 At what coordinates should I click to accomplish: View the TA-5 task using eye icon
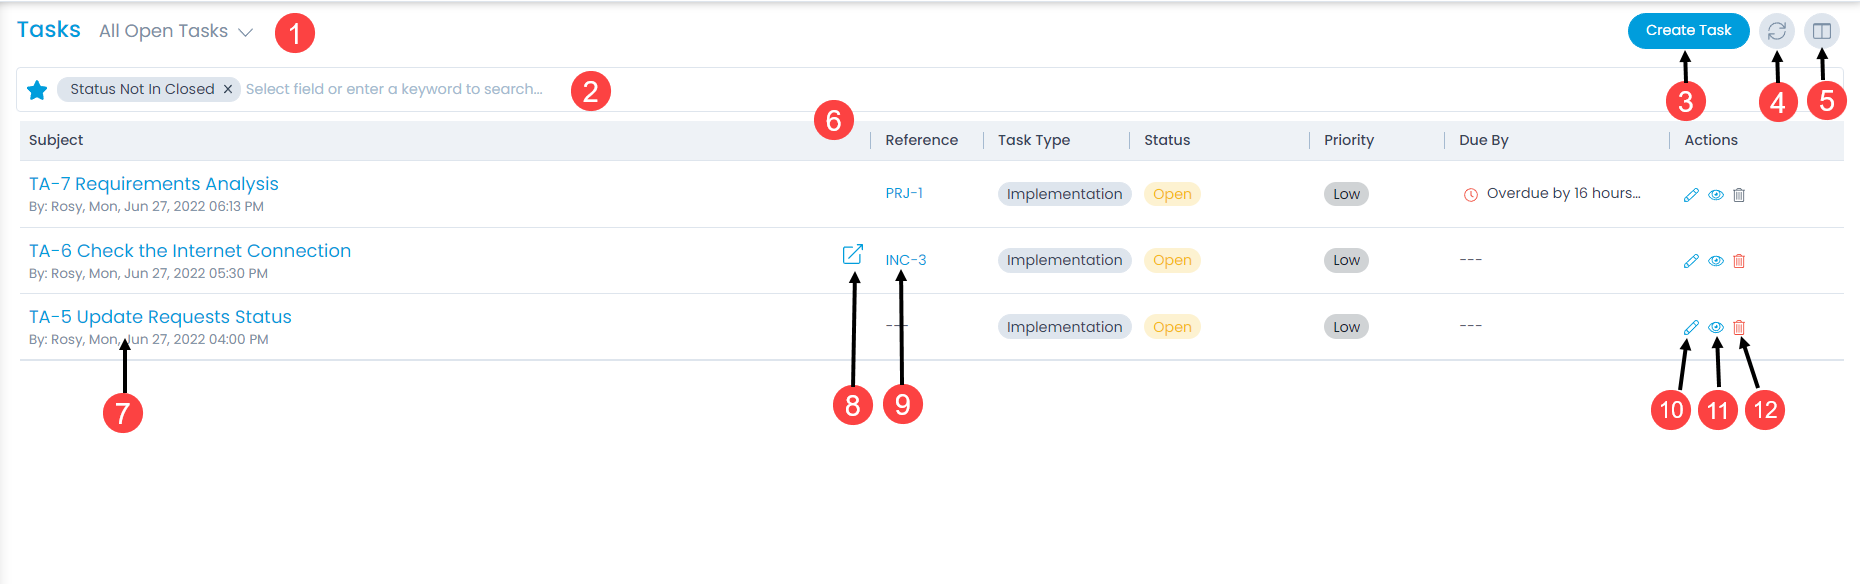[1716, 327]
